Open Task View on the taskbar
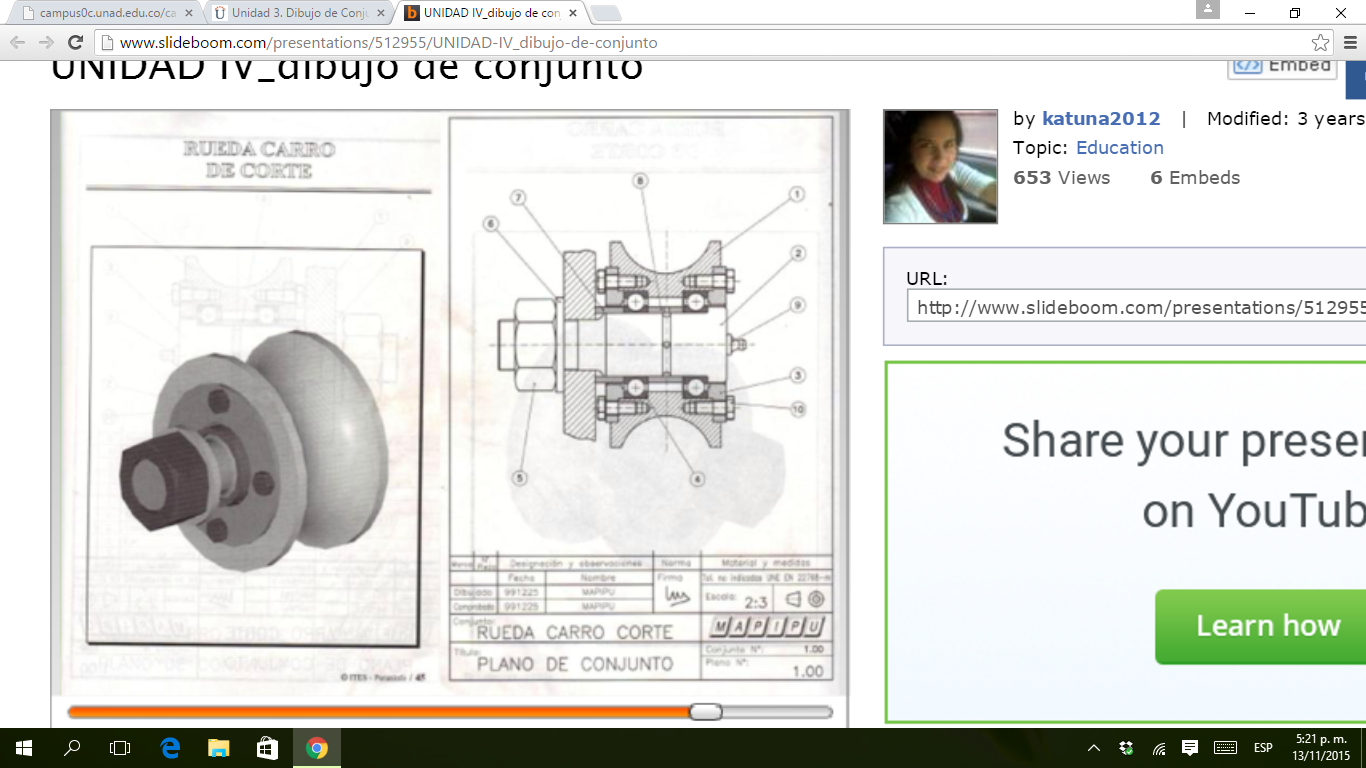1366x768 pixels. point(120,748)
